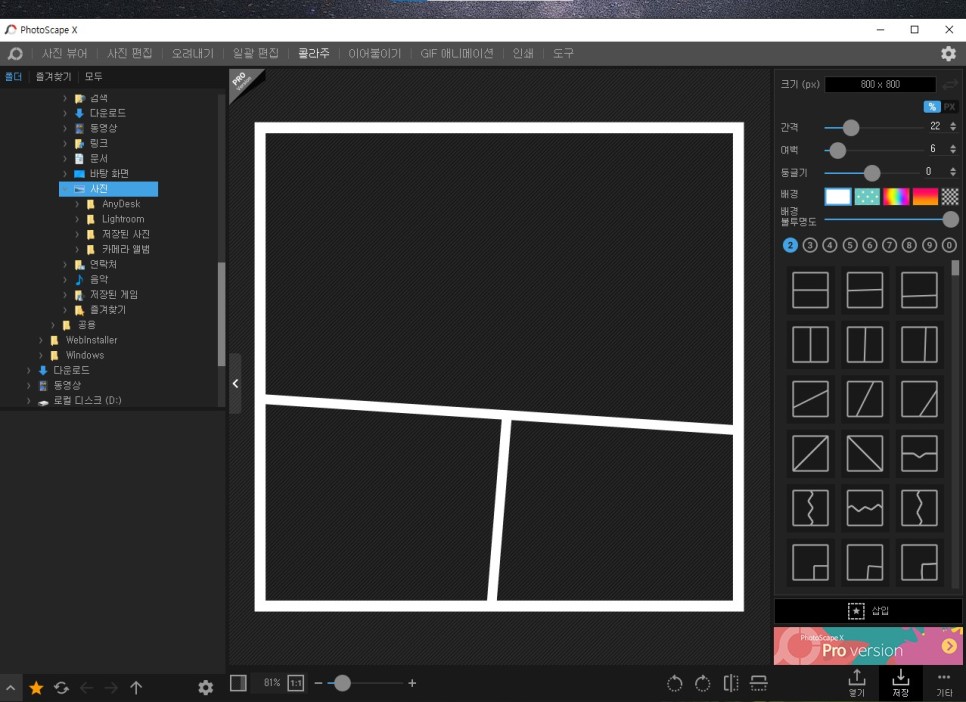Expand the Windows folder
Image resolution: width=966 pixels, height=702 pixels.
(x=41, y=355)
